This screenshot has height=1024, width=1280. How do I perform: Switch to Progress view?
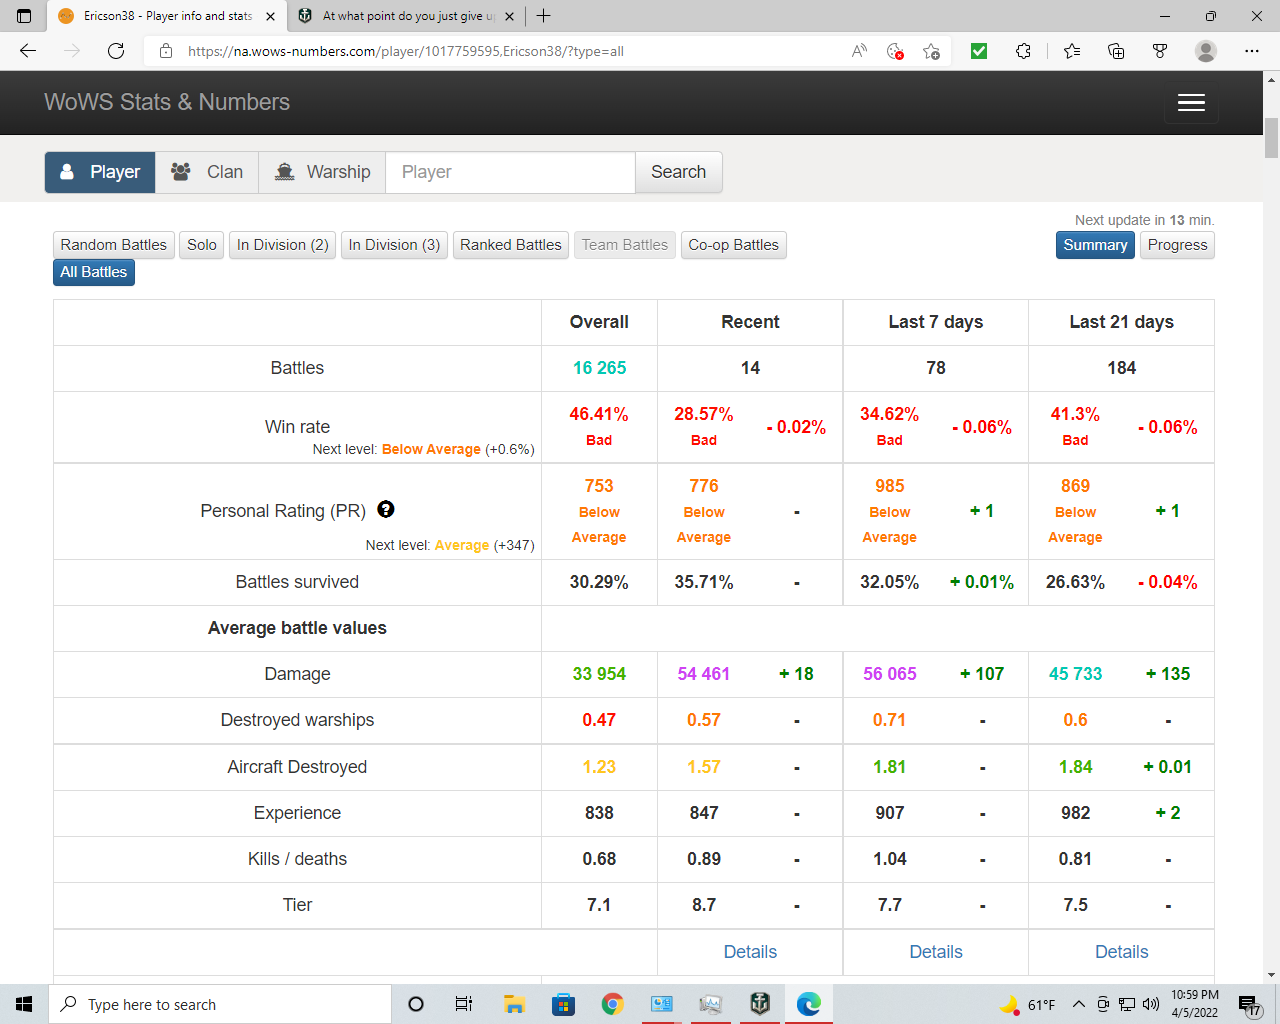point(1177,245)
